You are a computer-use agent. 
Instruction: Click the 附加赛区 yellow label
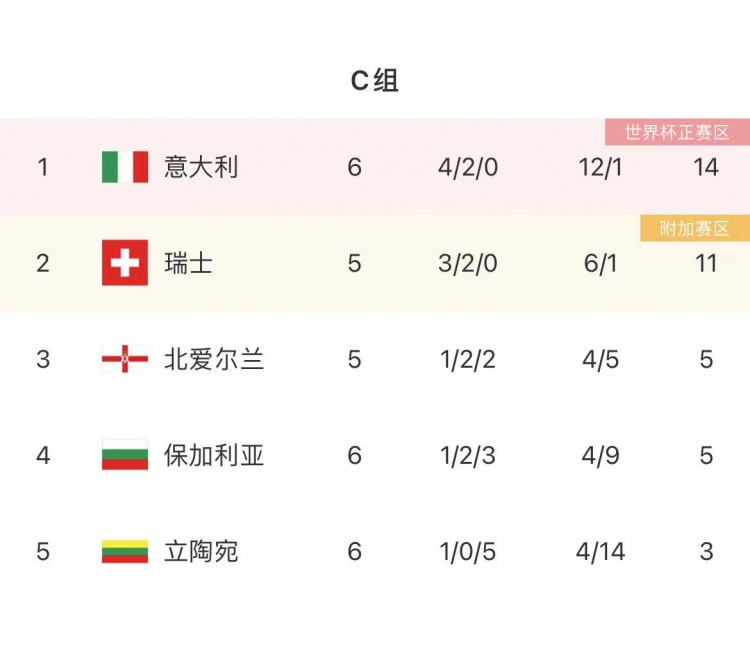click(x=695, y=229)
